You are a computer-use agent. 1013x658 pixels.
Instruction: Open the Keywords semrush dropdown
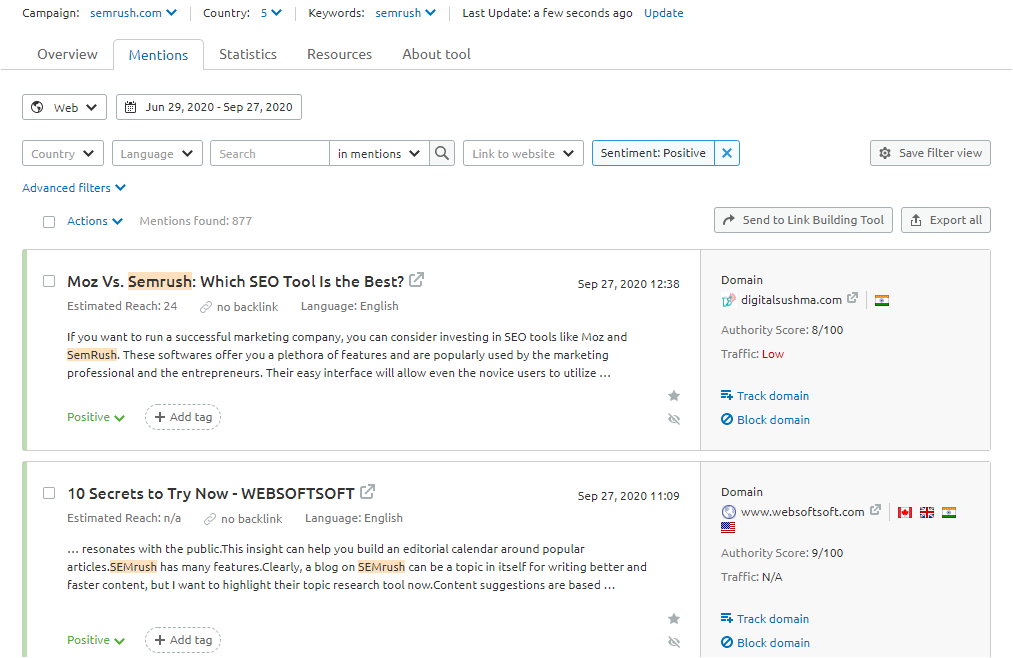point(406,13)
